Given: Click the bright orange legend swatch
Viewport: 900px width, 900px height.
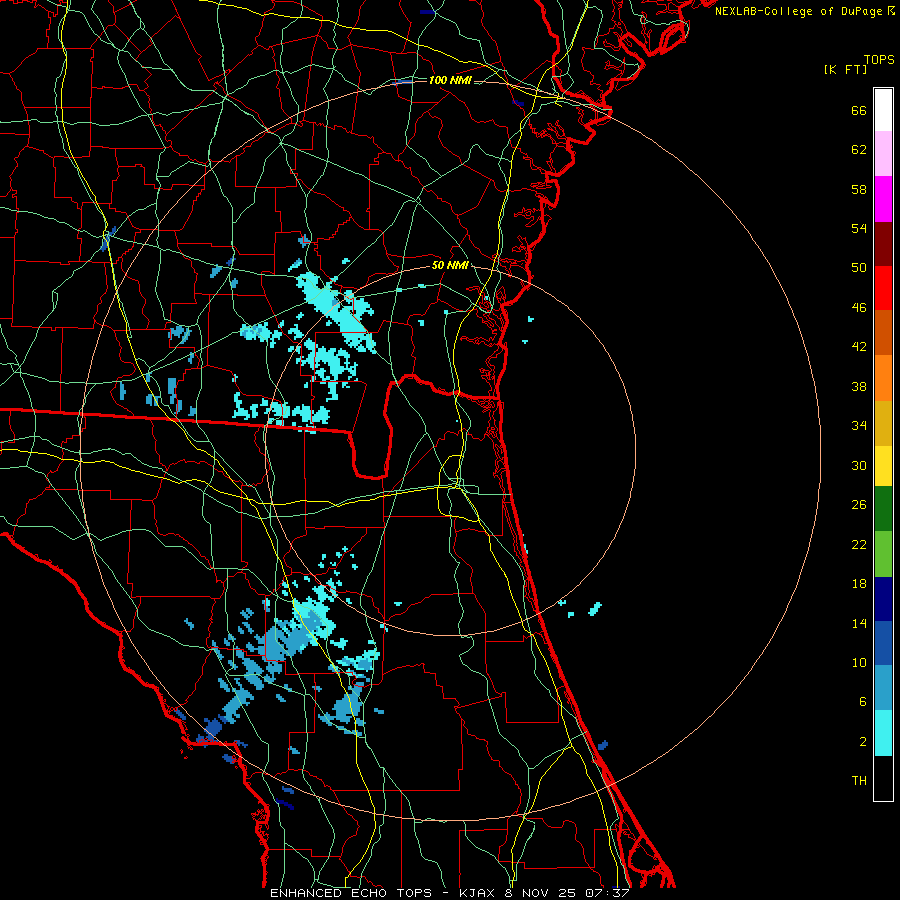Looking at the screenshot, I should click(x=883, y=377).
